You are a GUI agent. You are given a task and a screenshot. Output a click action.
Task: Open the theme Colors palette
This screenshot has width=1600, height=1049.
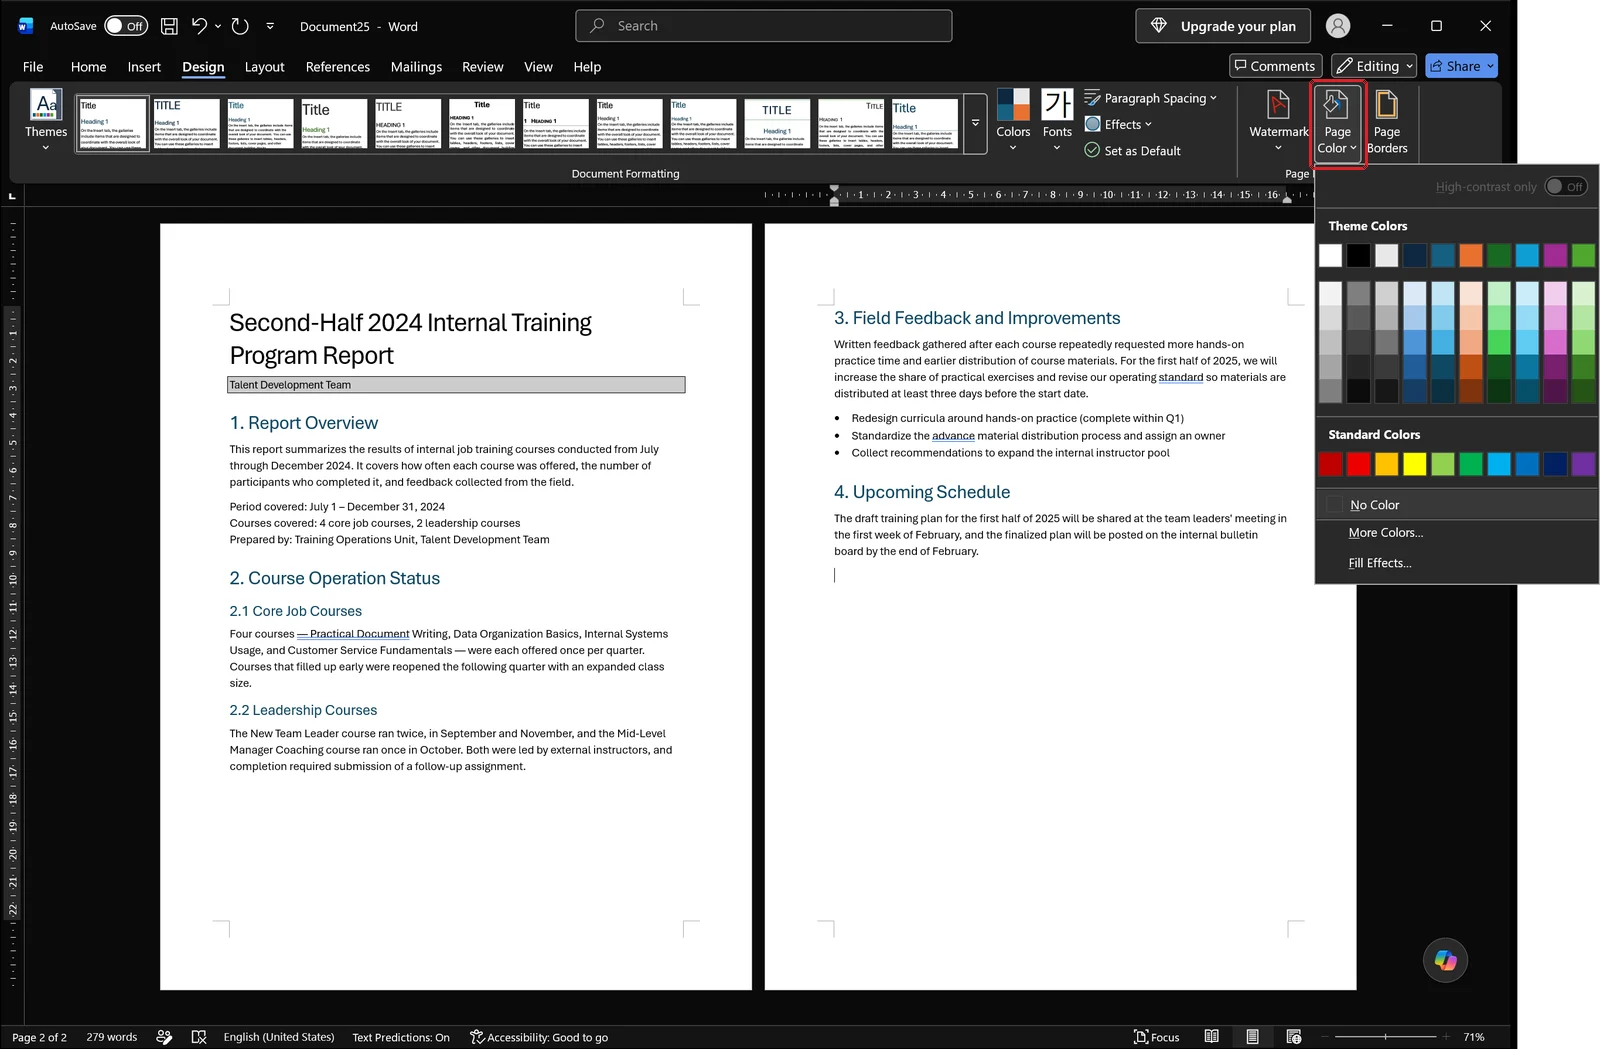click(1013, 120)
